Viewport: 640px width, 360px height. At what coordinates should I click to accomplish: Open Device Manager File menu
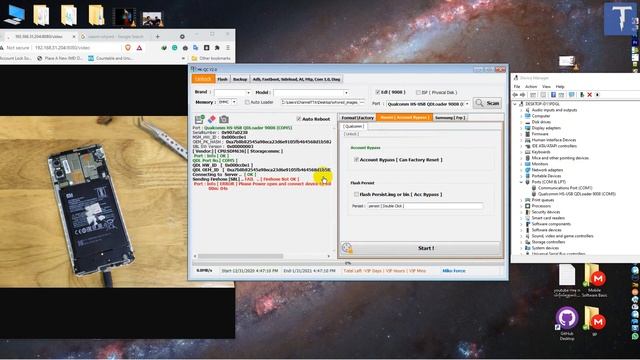pyautogui.click(x=517, y=87)
